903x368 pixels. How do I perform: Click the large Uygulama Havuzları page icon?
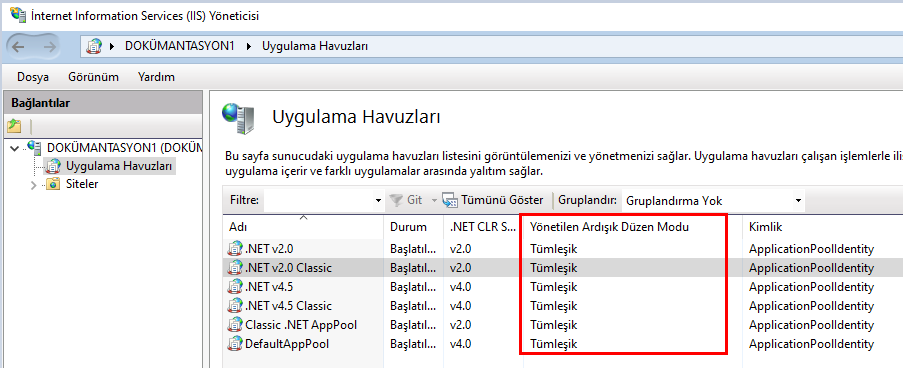(x=238, y=118)
